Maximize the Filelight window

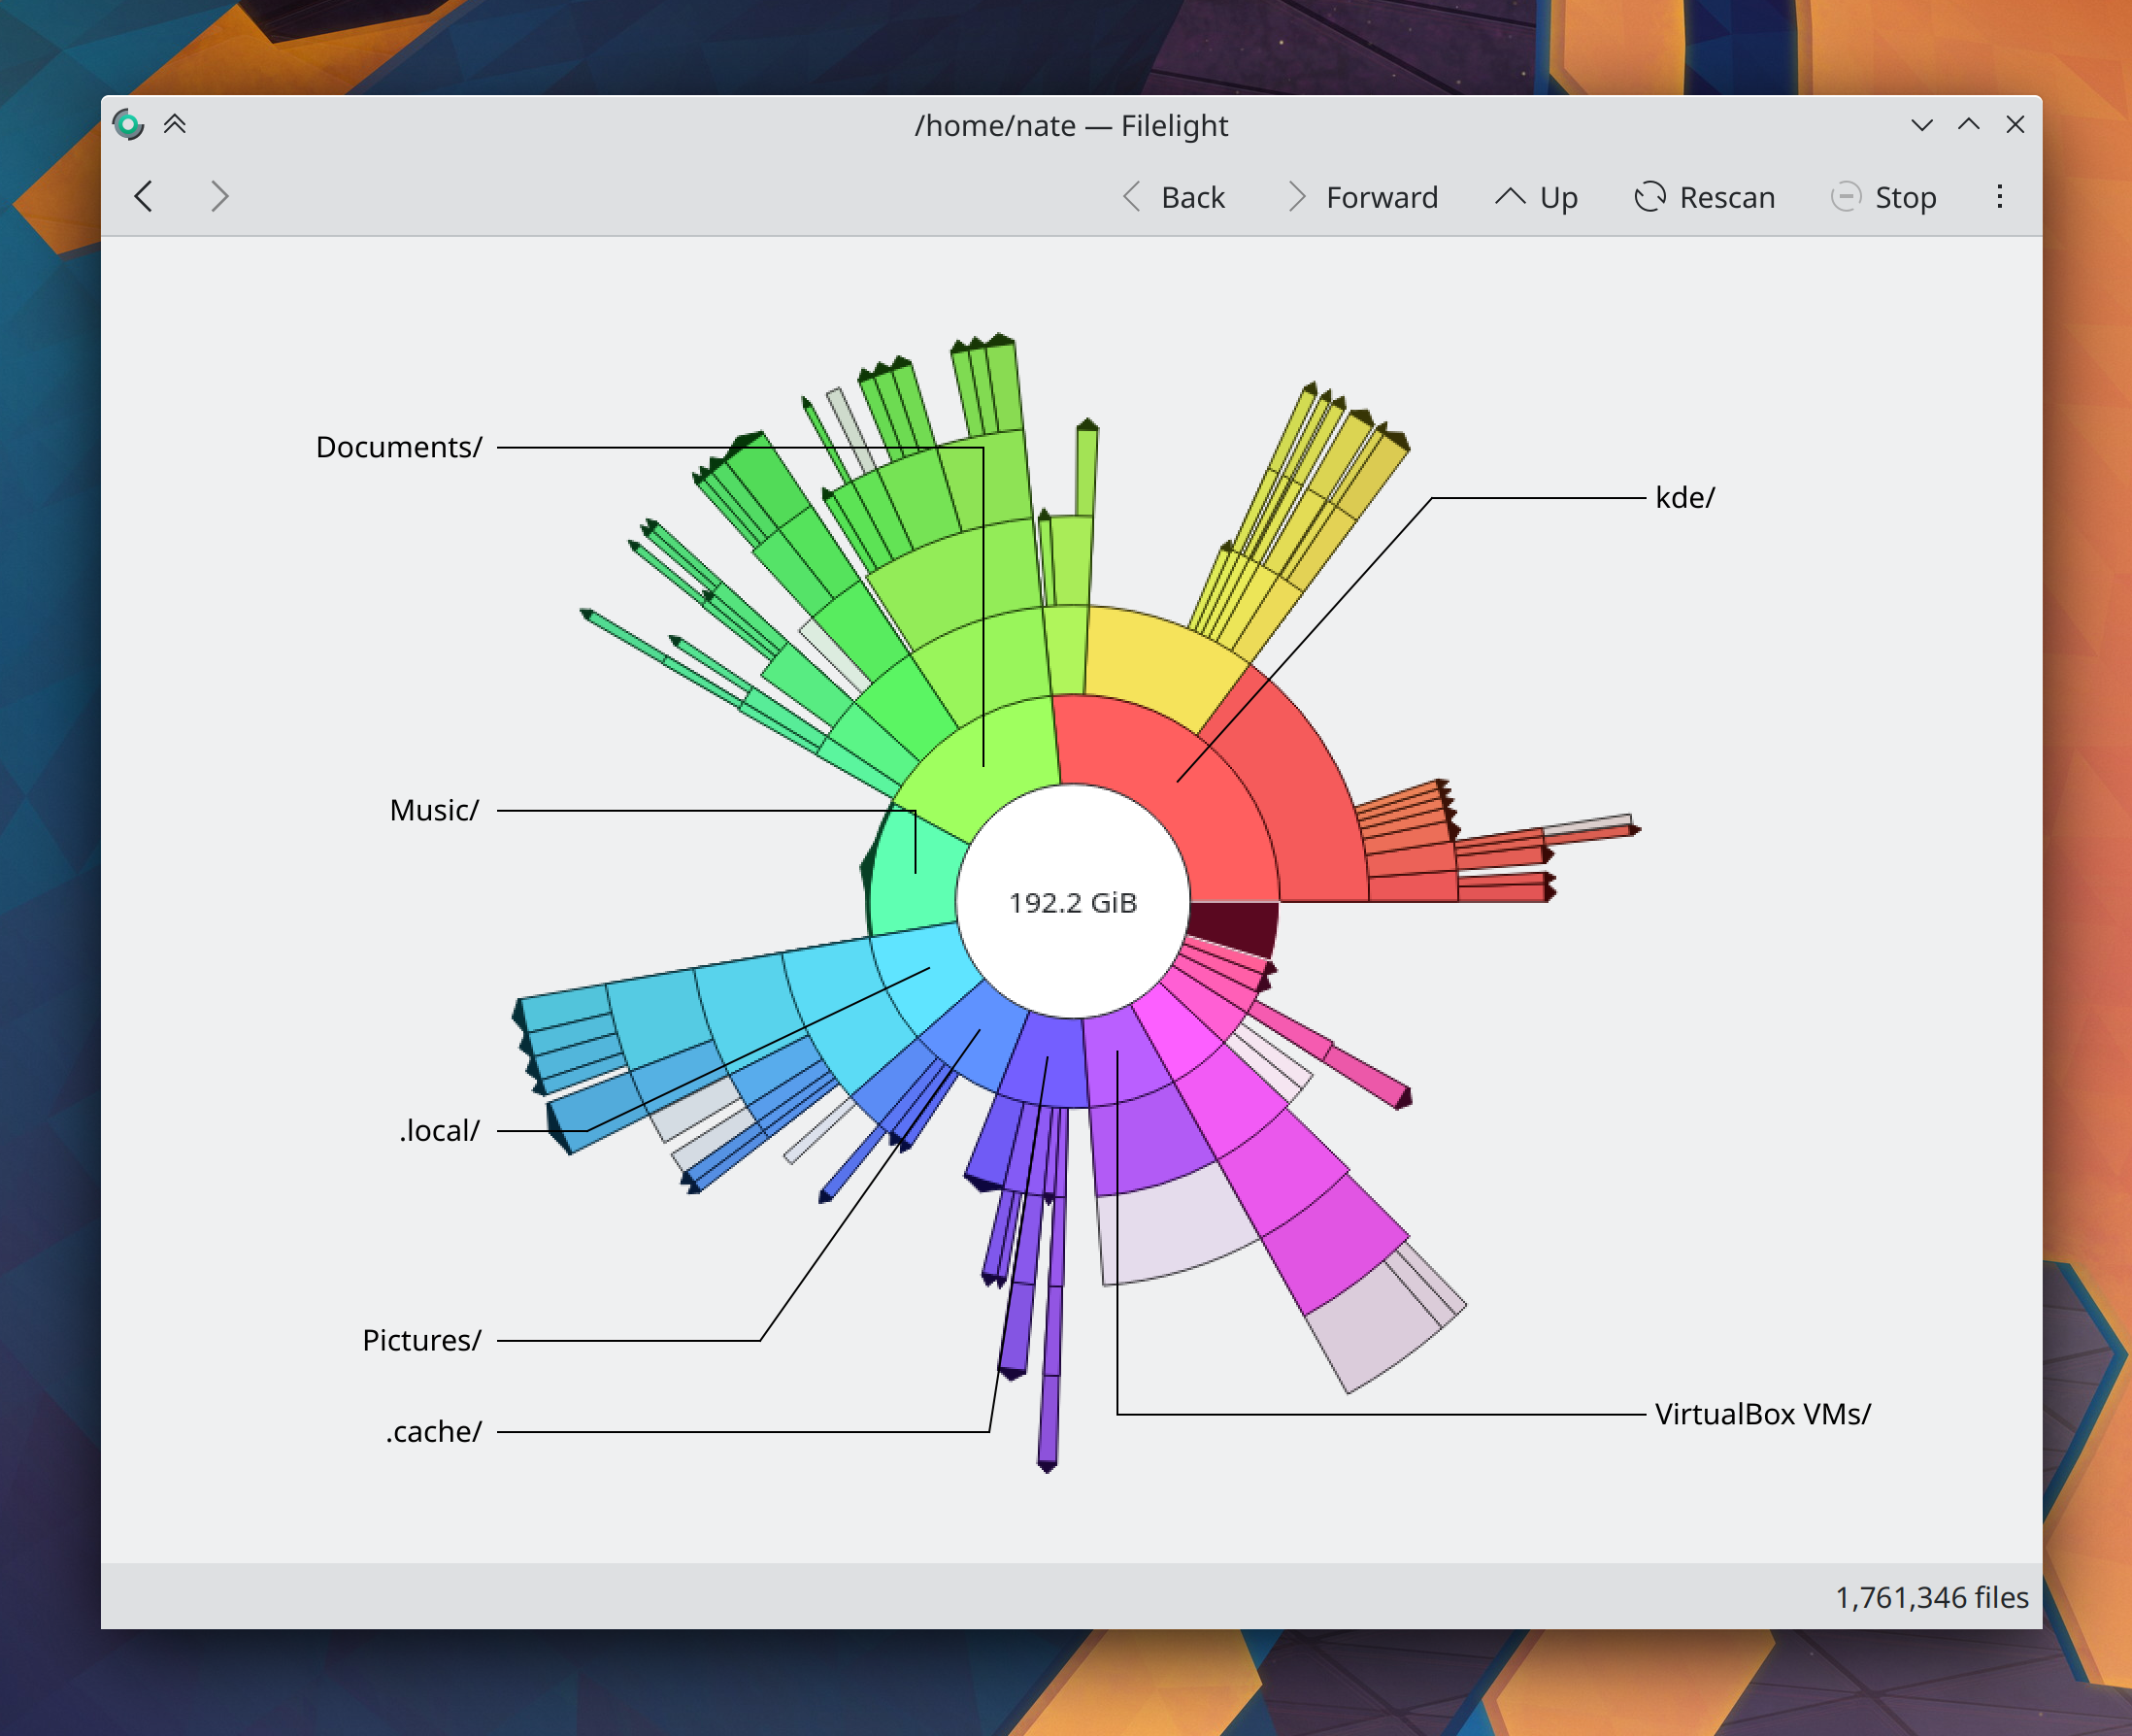[x=1968, y=125]
